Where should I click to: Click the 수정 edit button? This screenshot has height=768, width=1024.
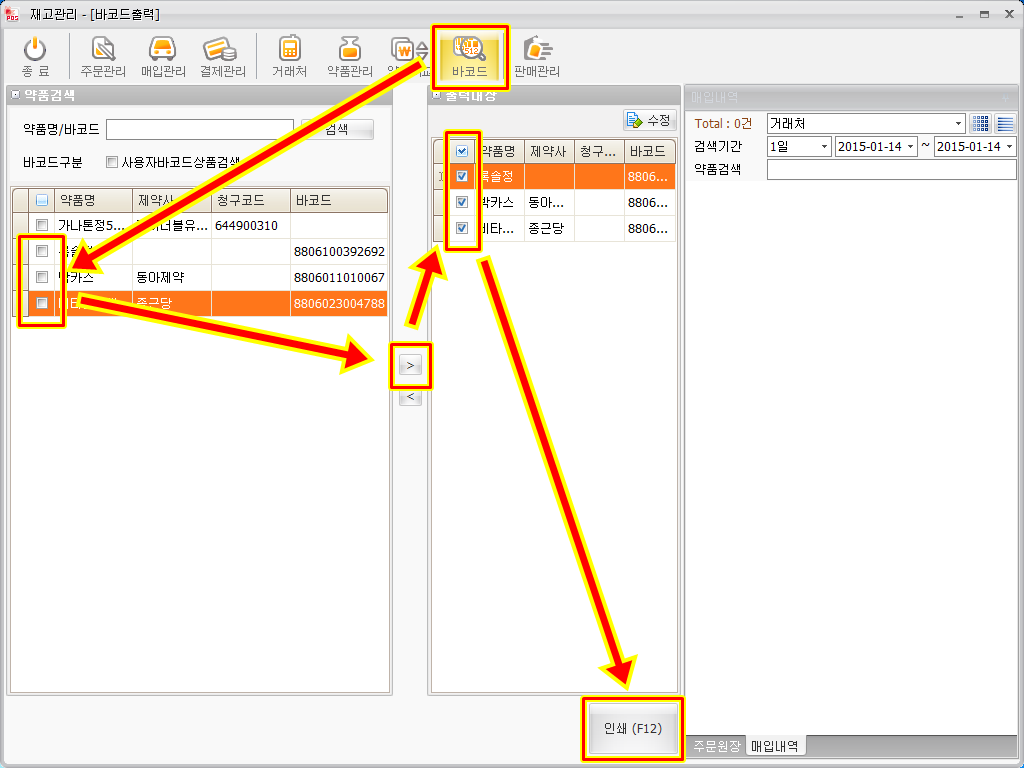pos(649,120)
